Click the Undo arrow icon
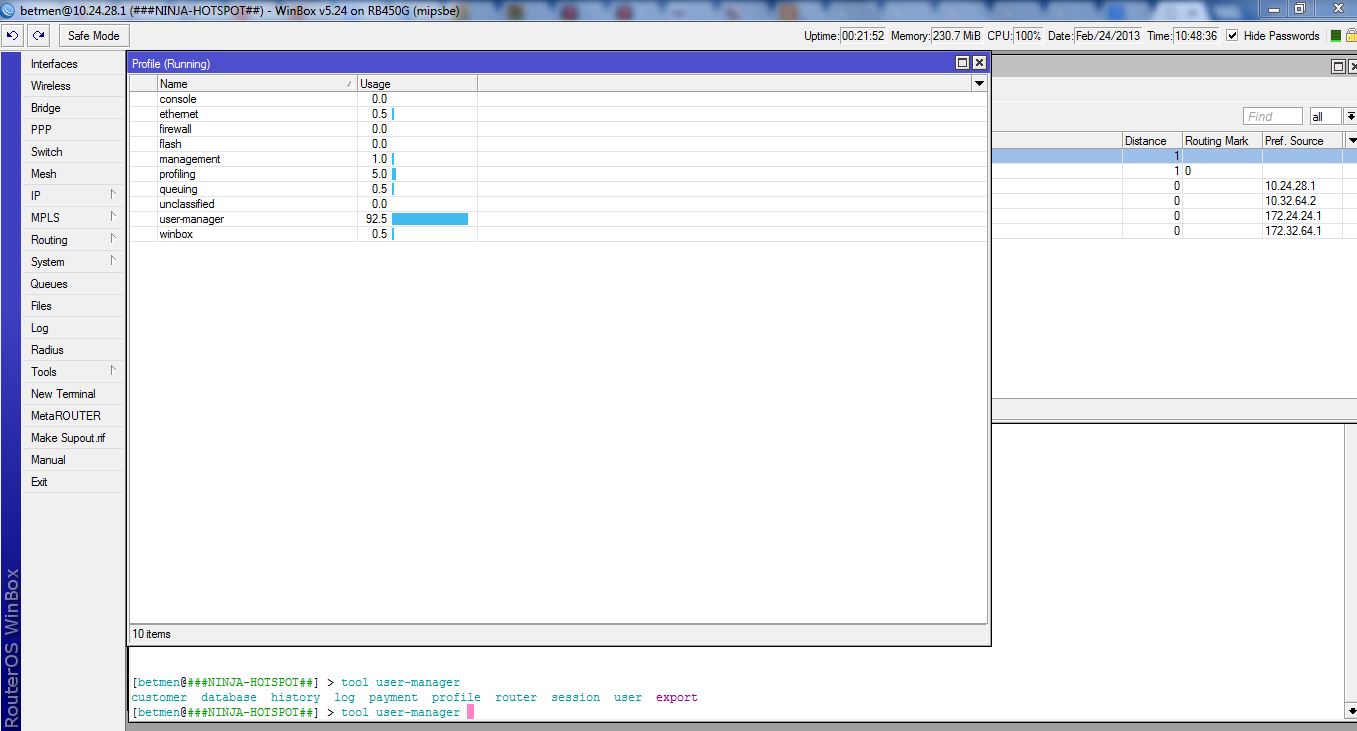The width and height of the screenshot is (1357, 731). coord(12,36)
